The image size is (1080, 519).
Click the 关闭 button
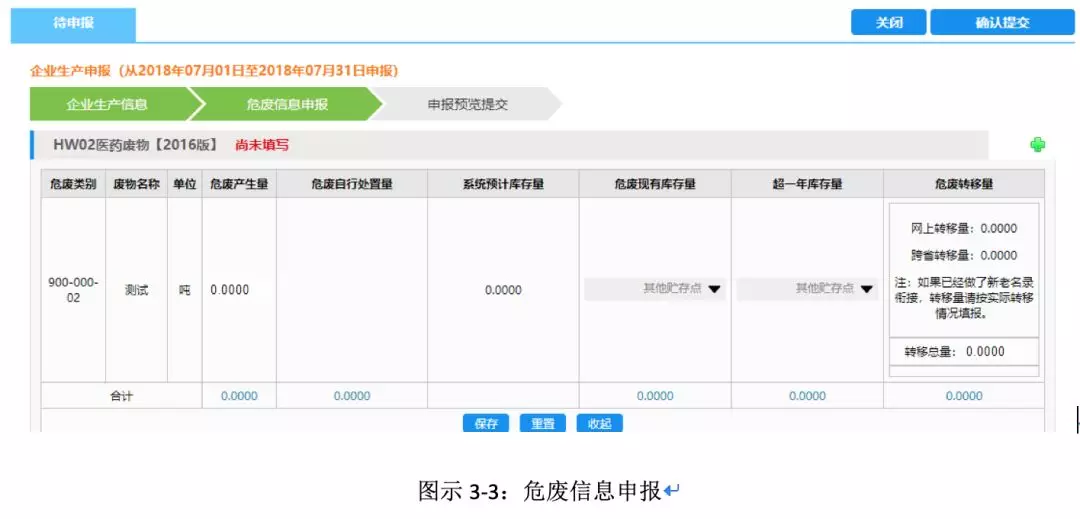point(888,23)
